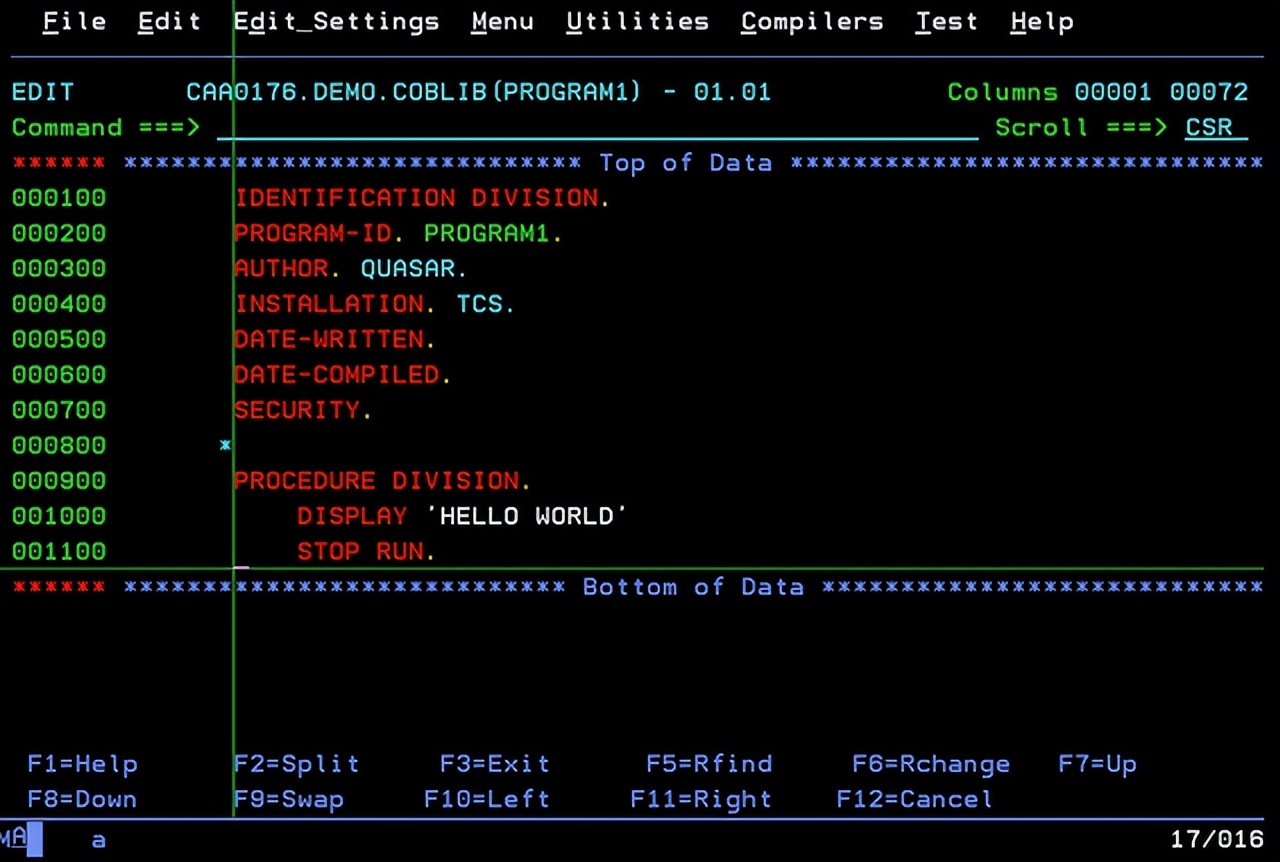Click the F7=Up function key
Image resolution: width=1280 pixels, height=862 pixels.
(1097, 764)
